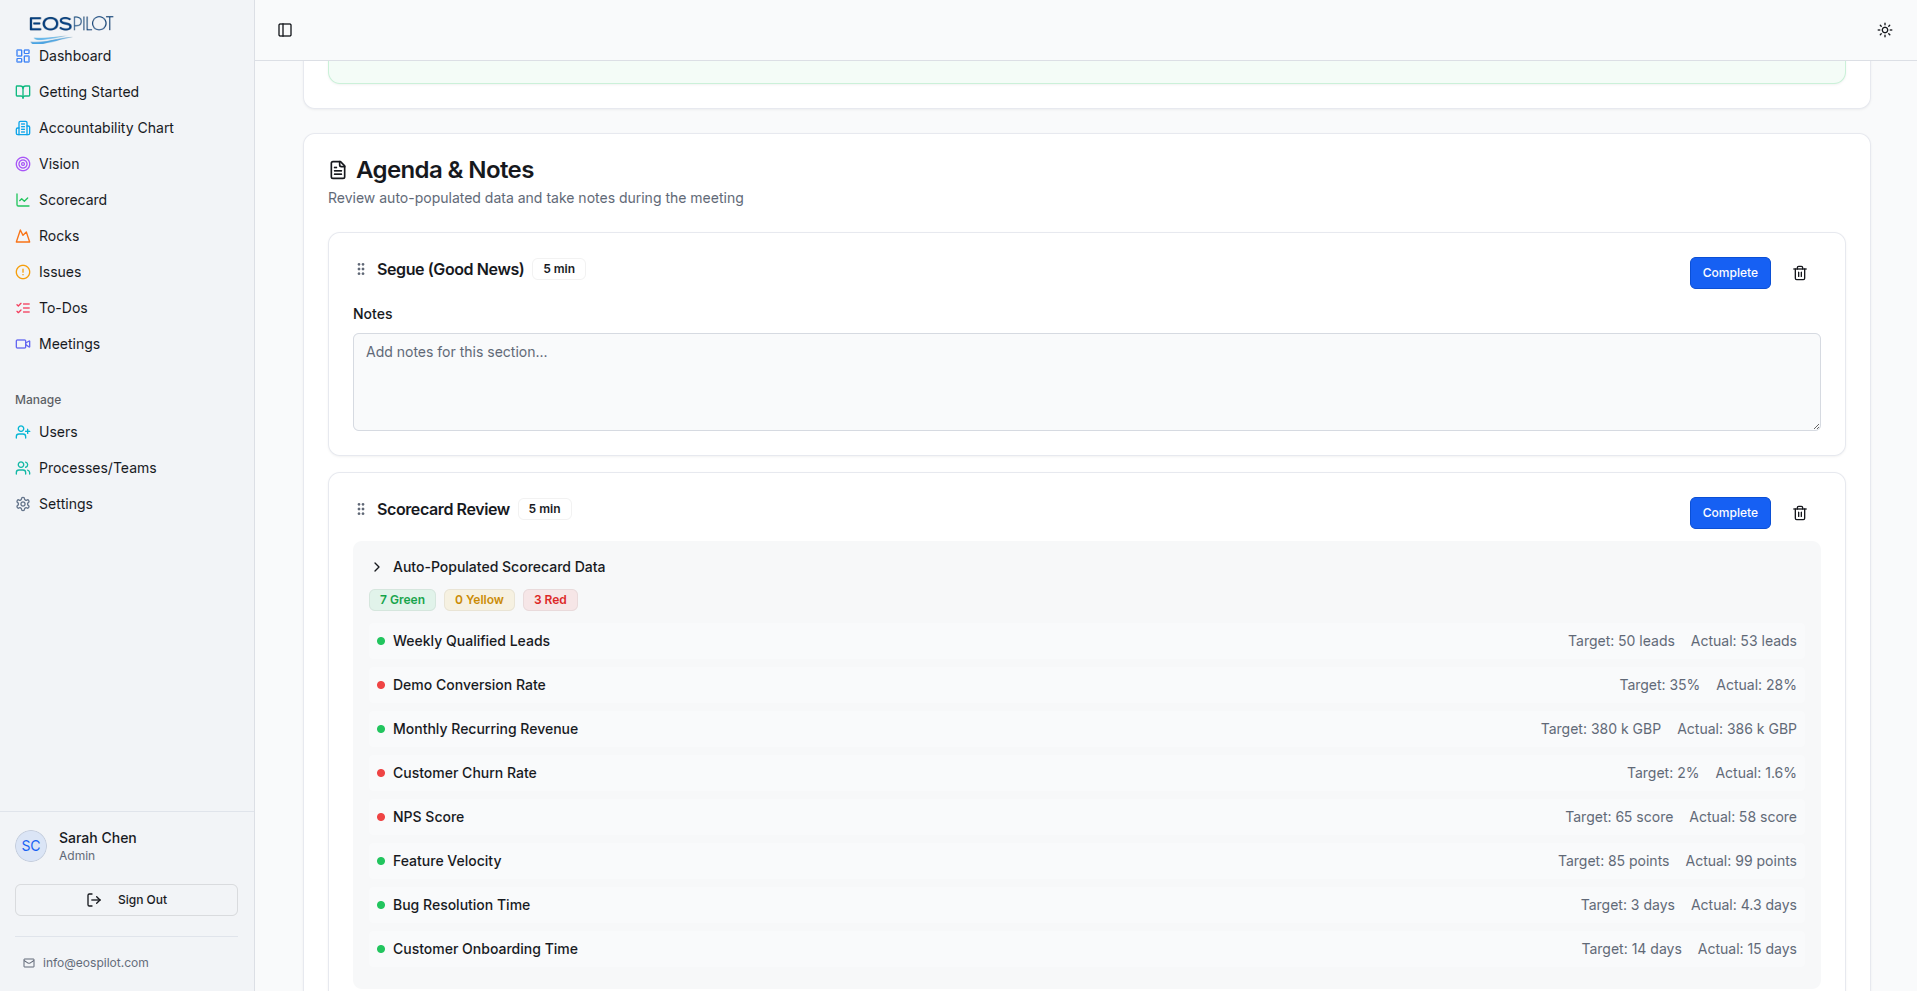Click the Target: 65 score value
Screen dimensions: 1917x991
pyautogui.click(x=1619, y=817)
